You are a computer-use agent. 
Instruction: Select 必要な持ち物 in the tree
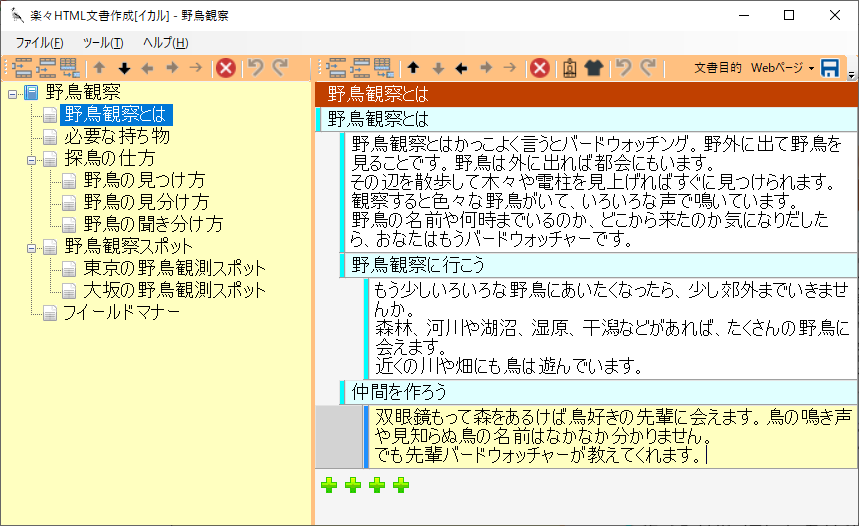click(116, 136)
